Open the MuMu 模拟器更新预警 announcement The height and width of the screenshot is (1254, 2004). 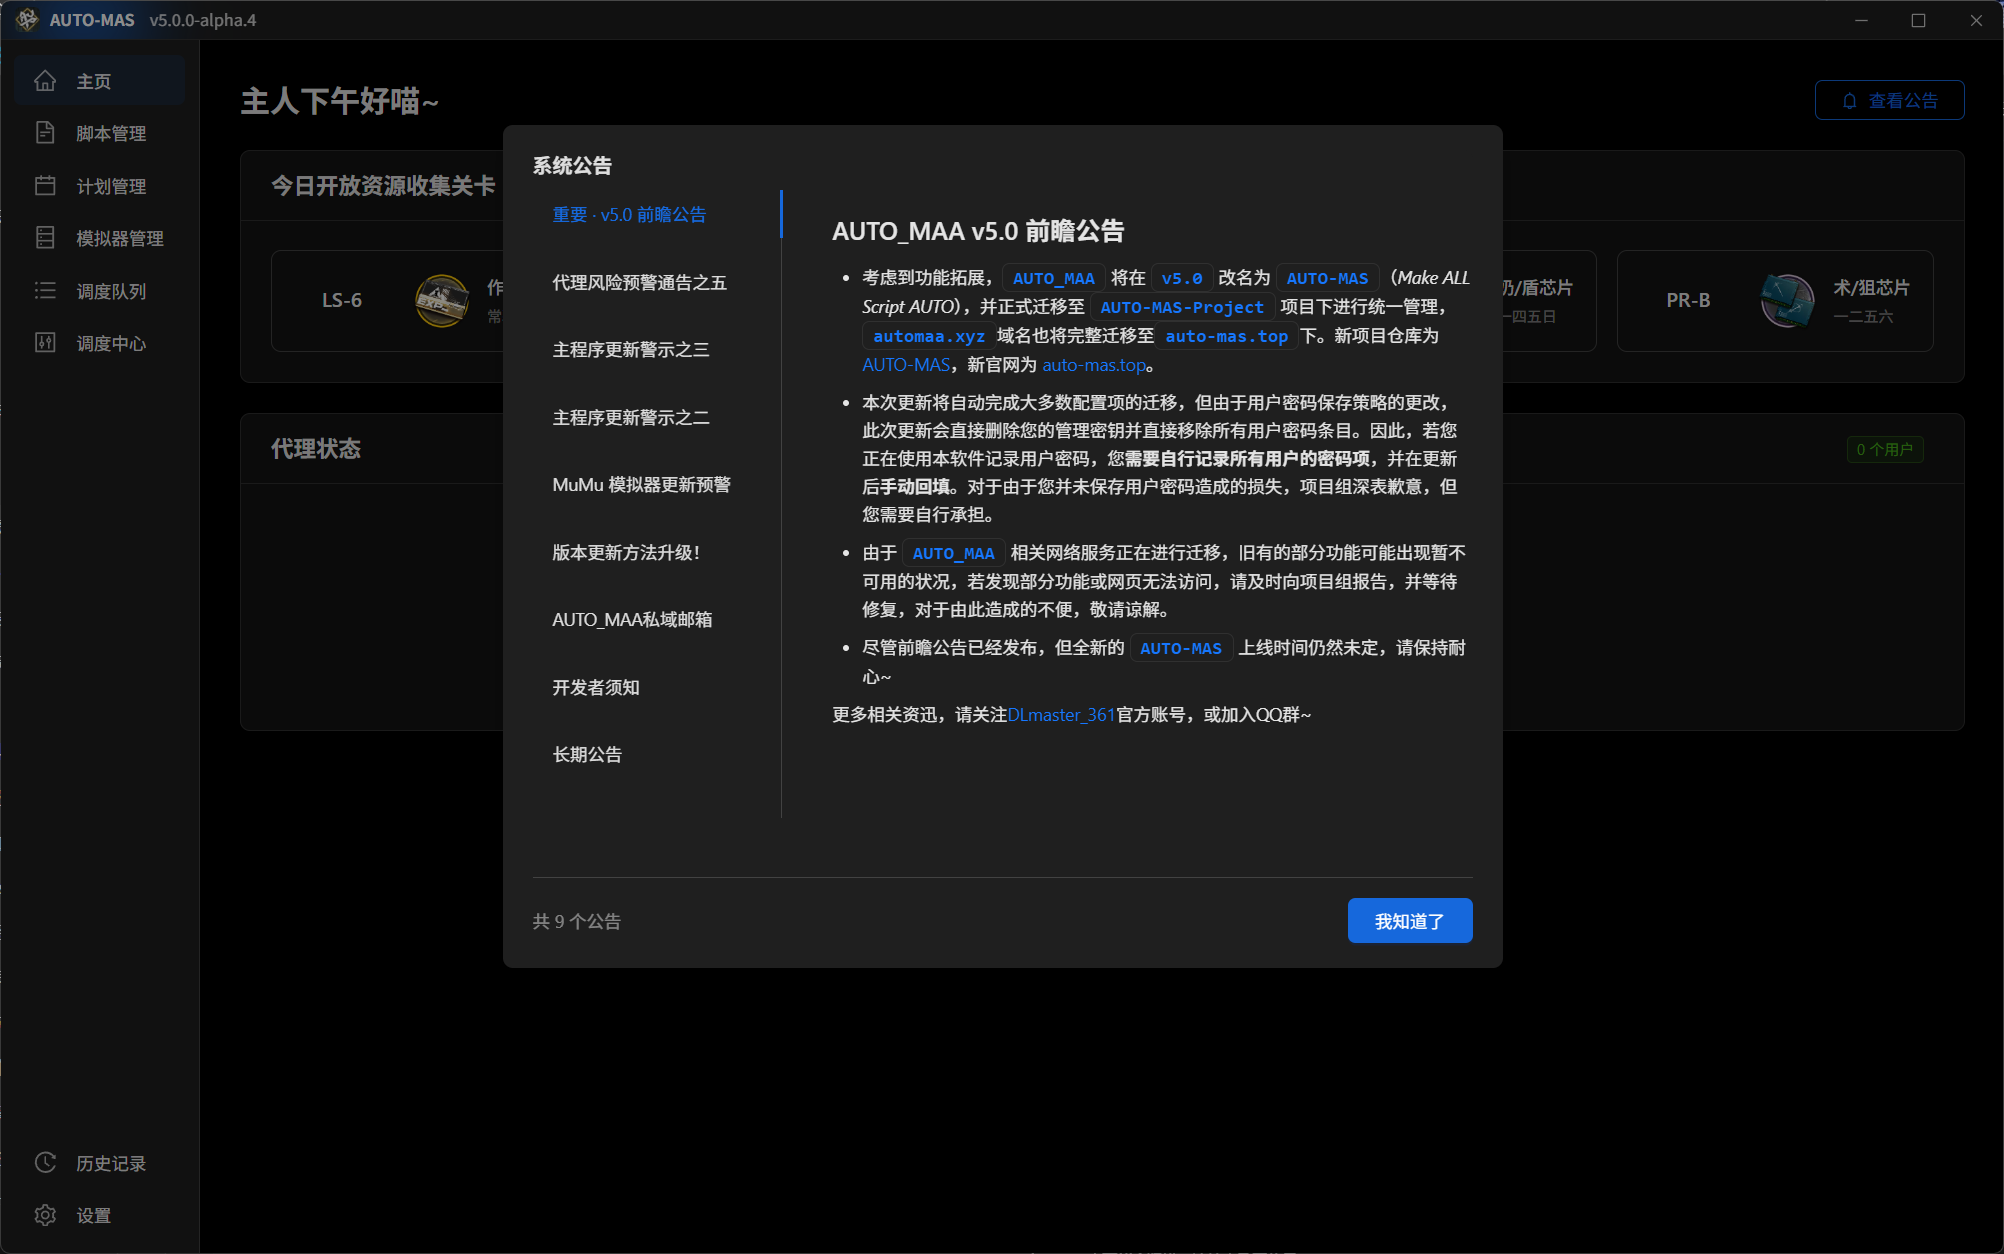[x=641, y=485]
